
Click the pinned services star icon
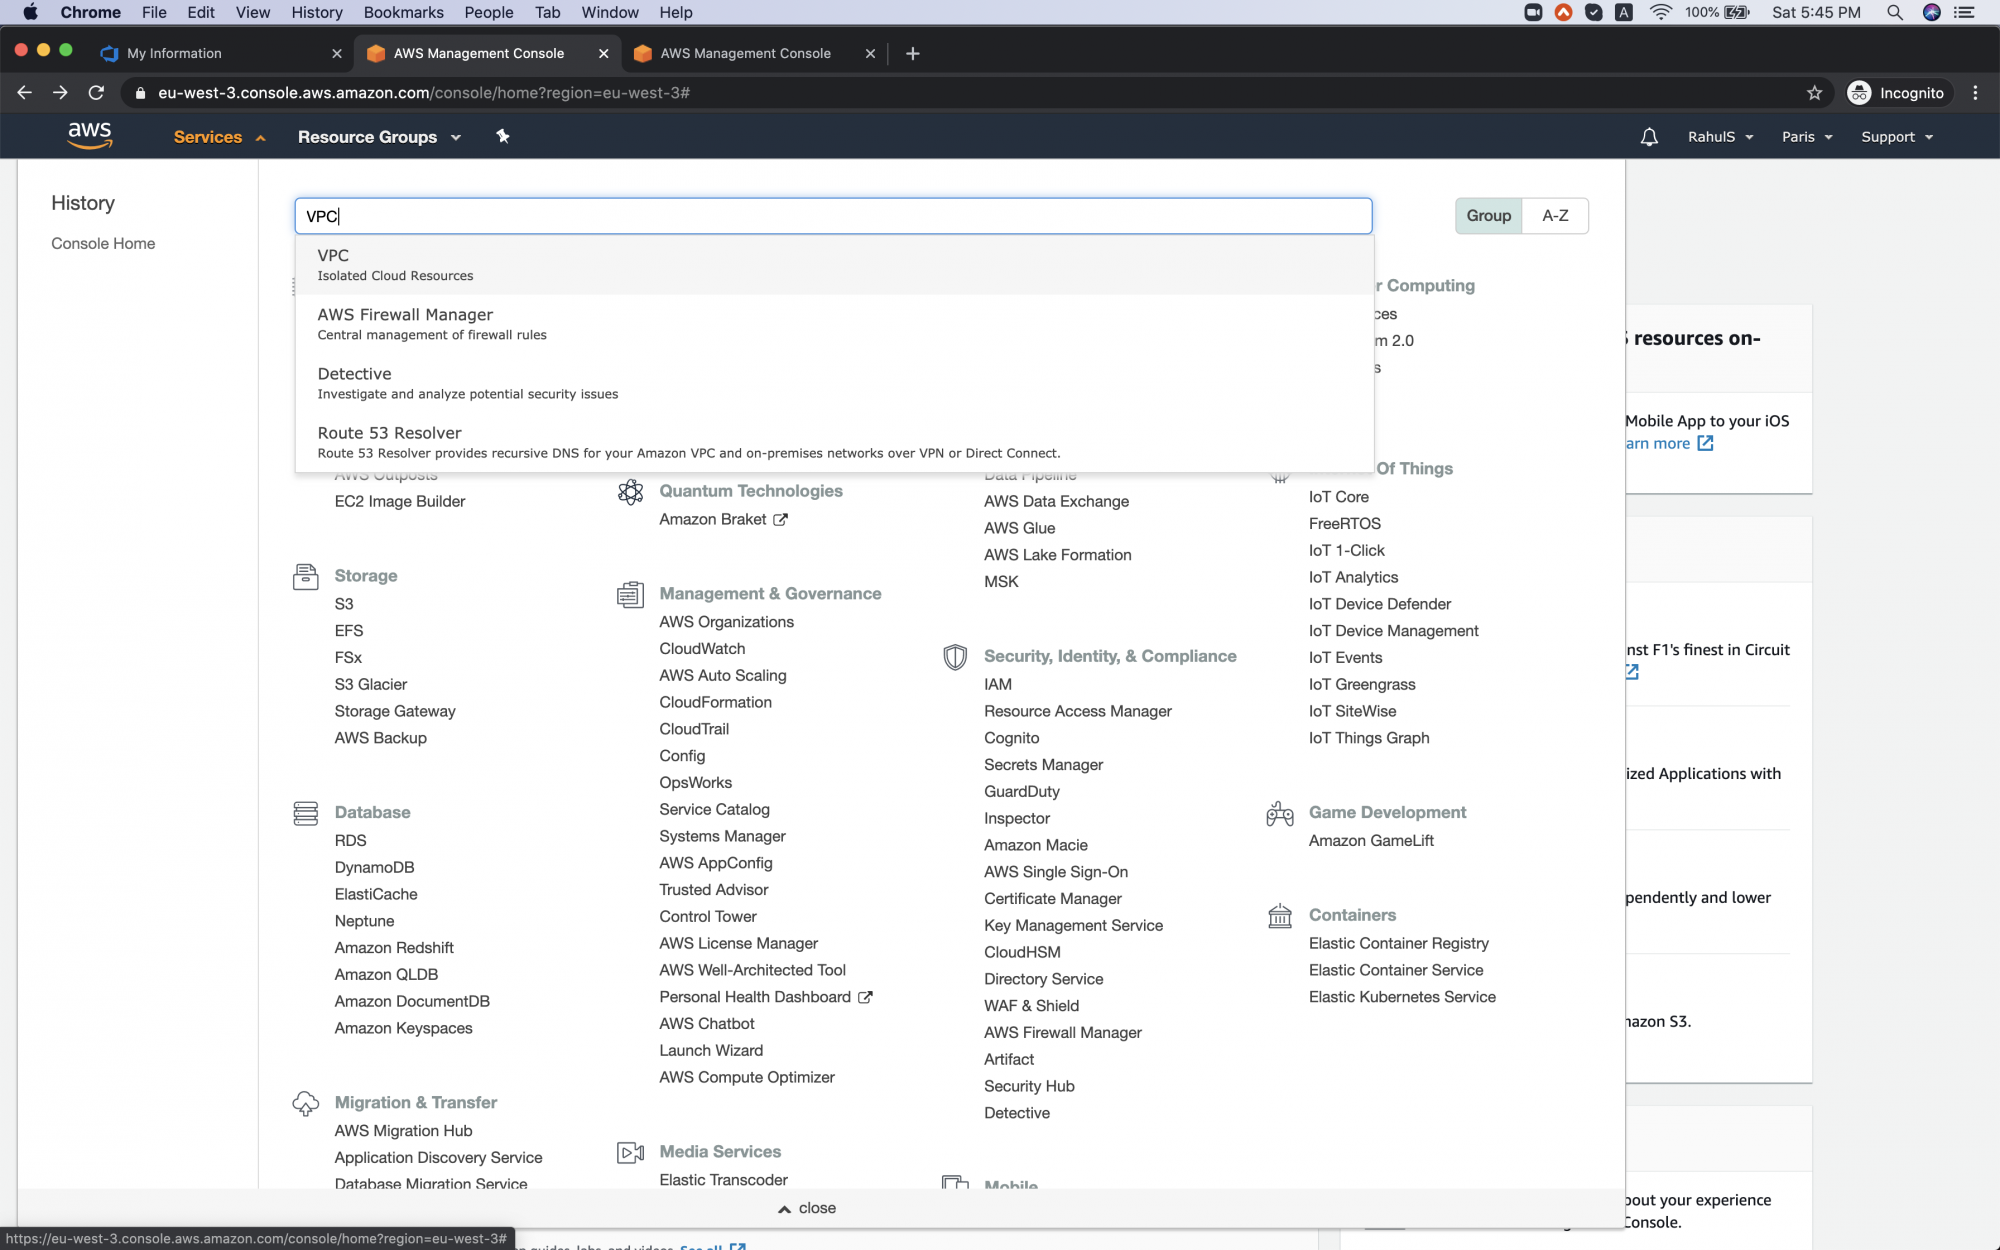(503, 136)
